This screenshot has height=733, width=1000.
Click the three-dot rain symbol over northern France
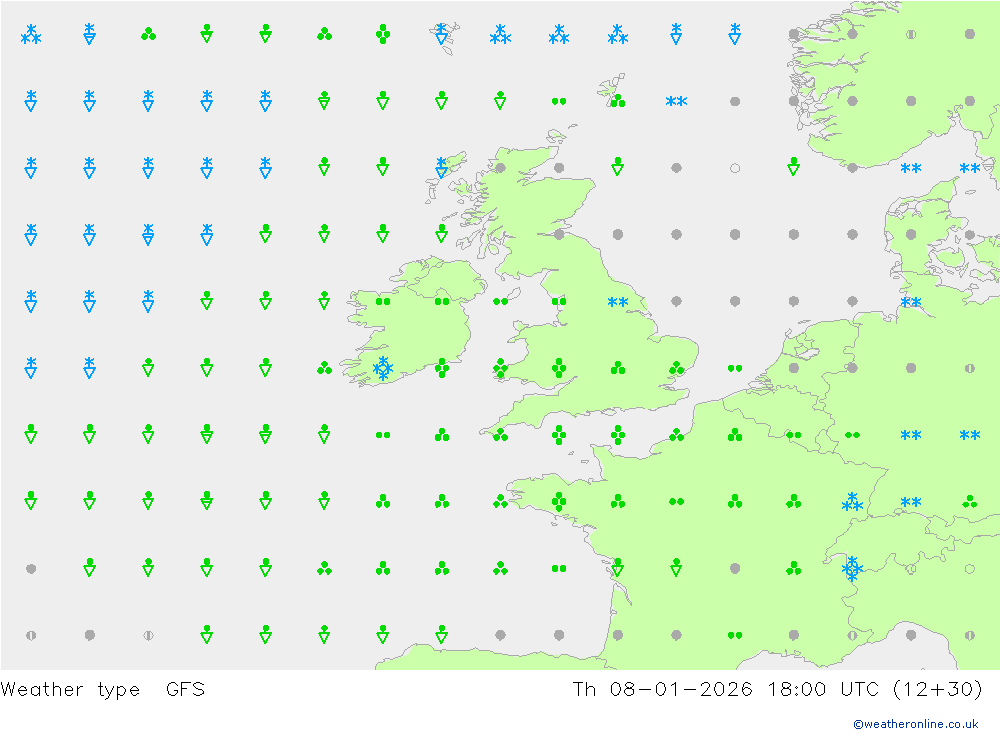click(735, 435)
